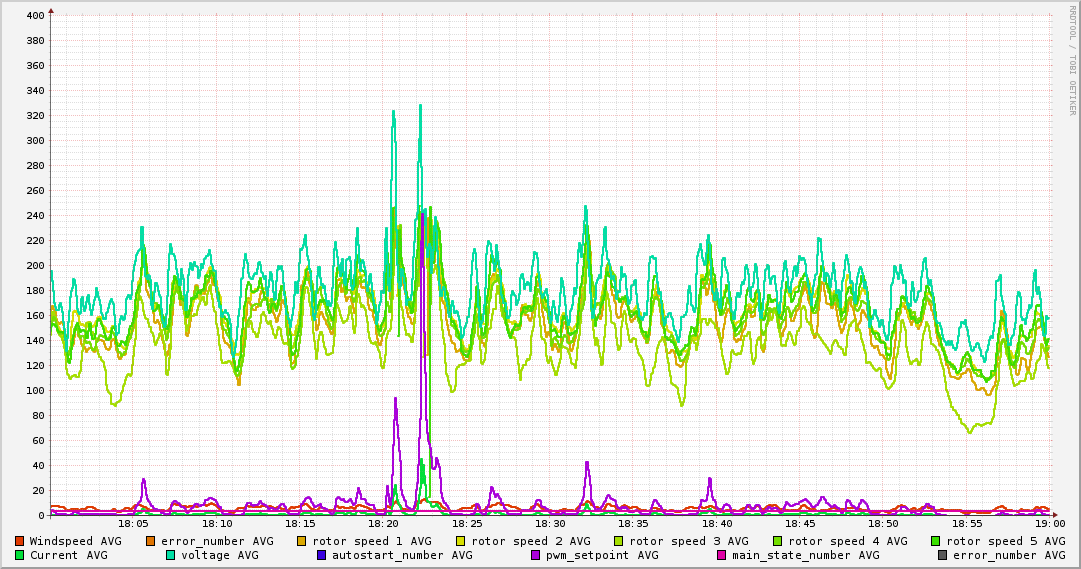Screen dimensions: 1081x569
Task: Select the "main_state_number AVG" legend label
Action: tap(806, 555)
